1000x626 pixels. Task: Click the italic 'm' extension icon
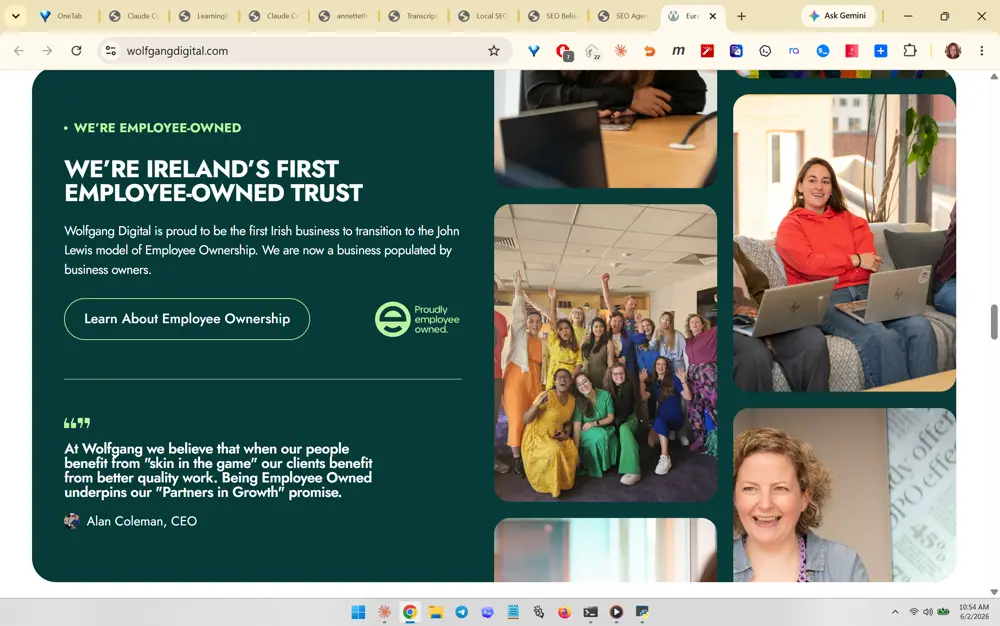(678, 51)
